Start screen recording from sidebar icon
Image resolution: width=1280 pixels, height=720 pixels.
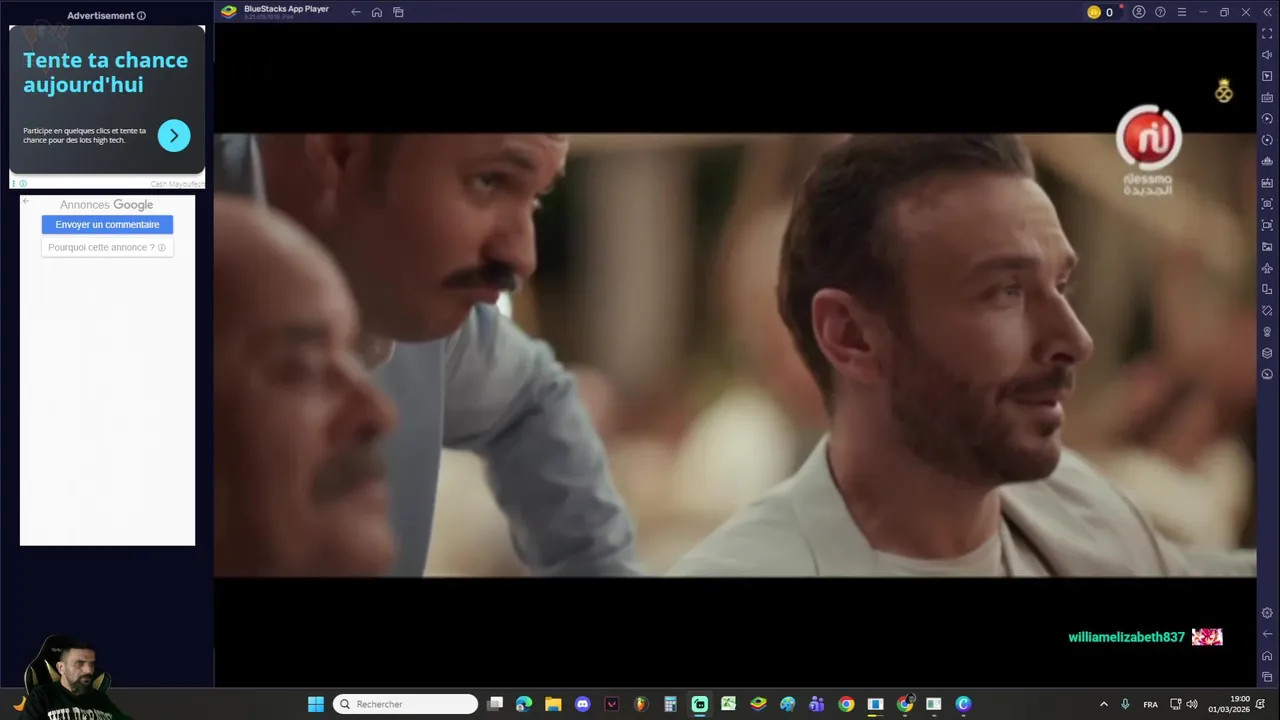click(x=1267, y=225)
